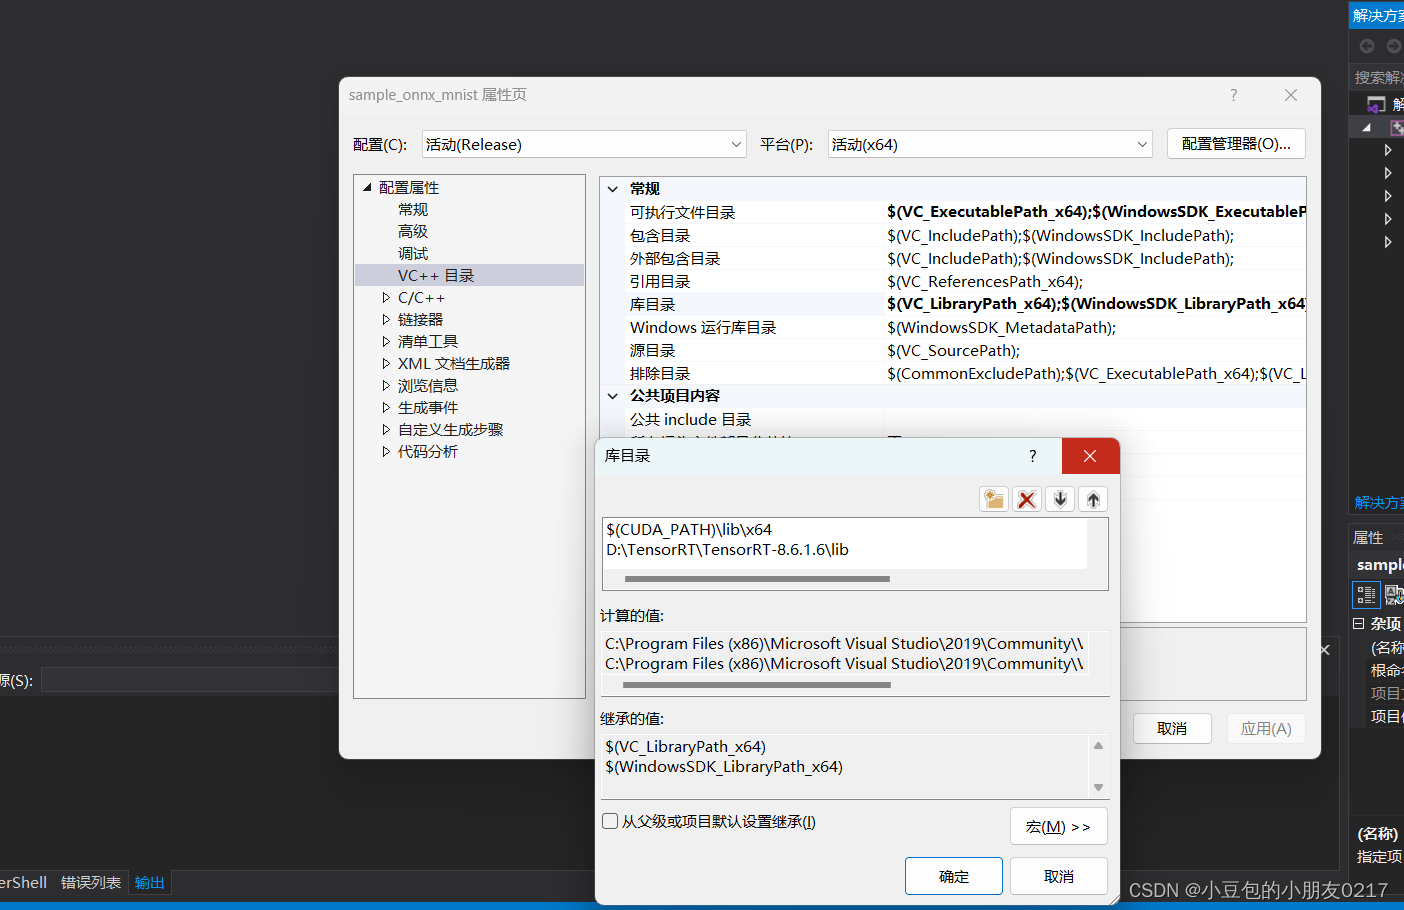The height and width of the screenshot is (910, 1404).
Task: Click help icon in 库目录 dialog
Action: (1033, 456)
